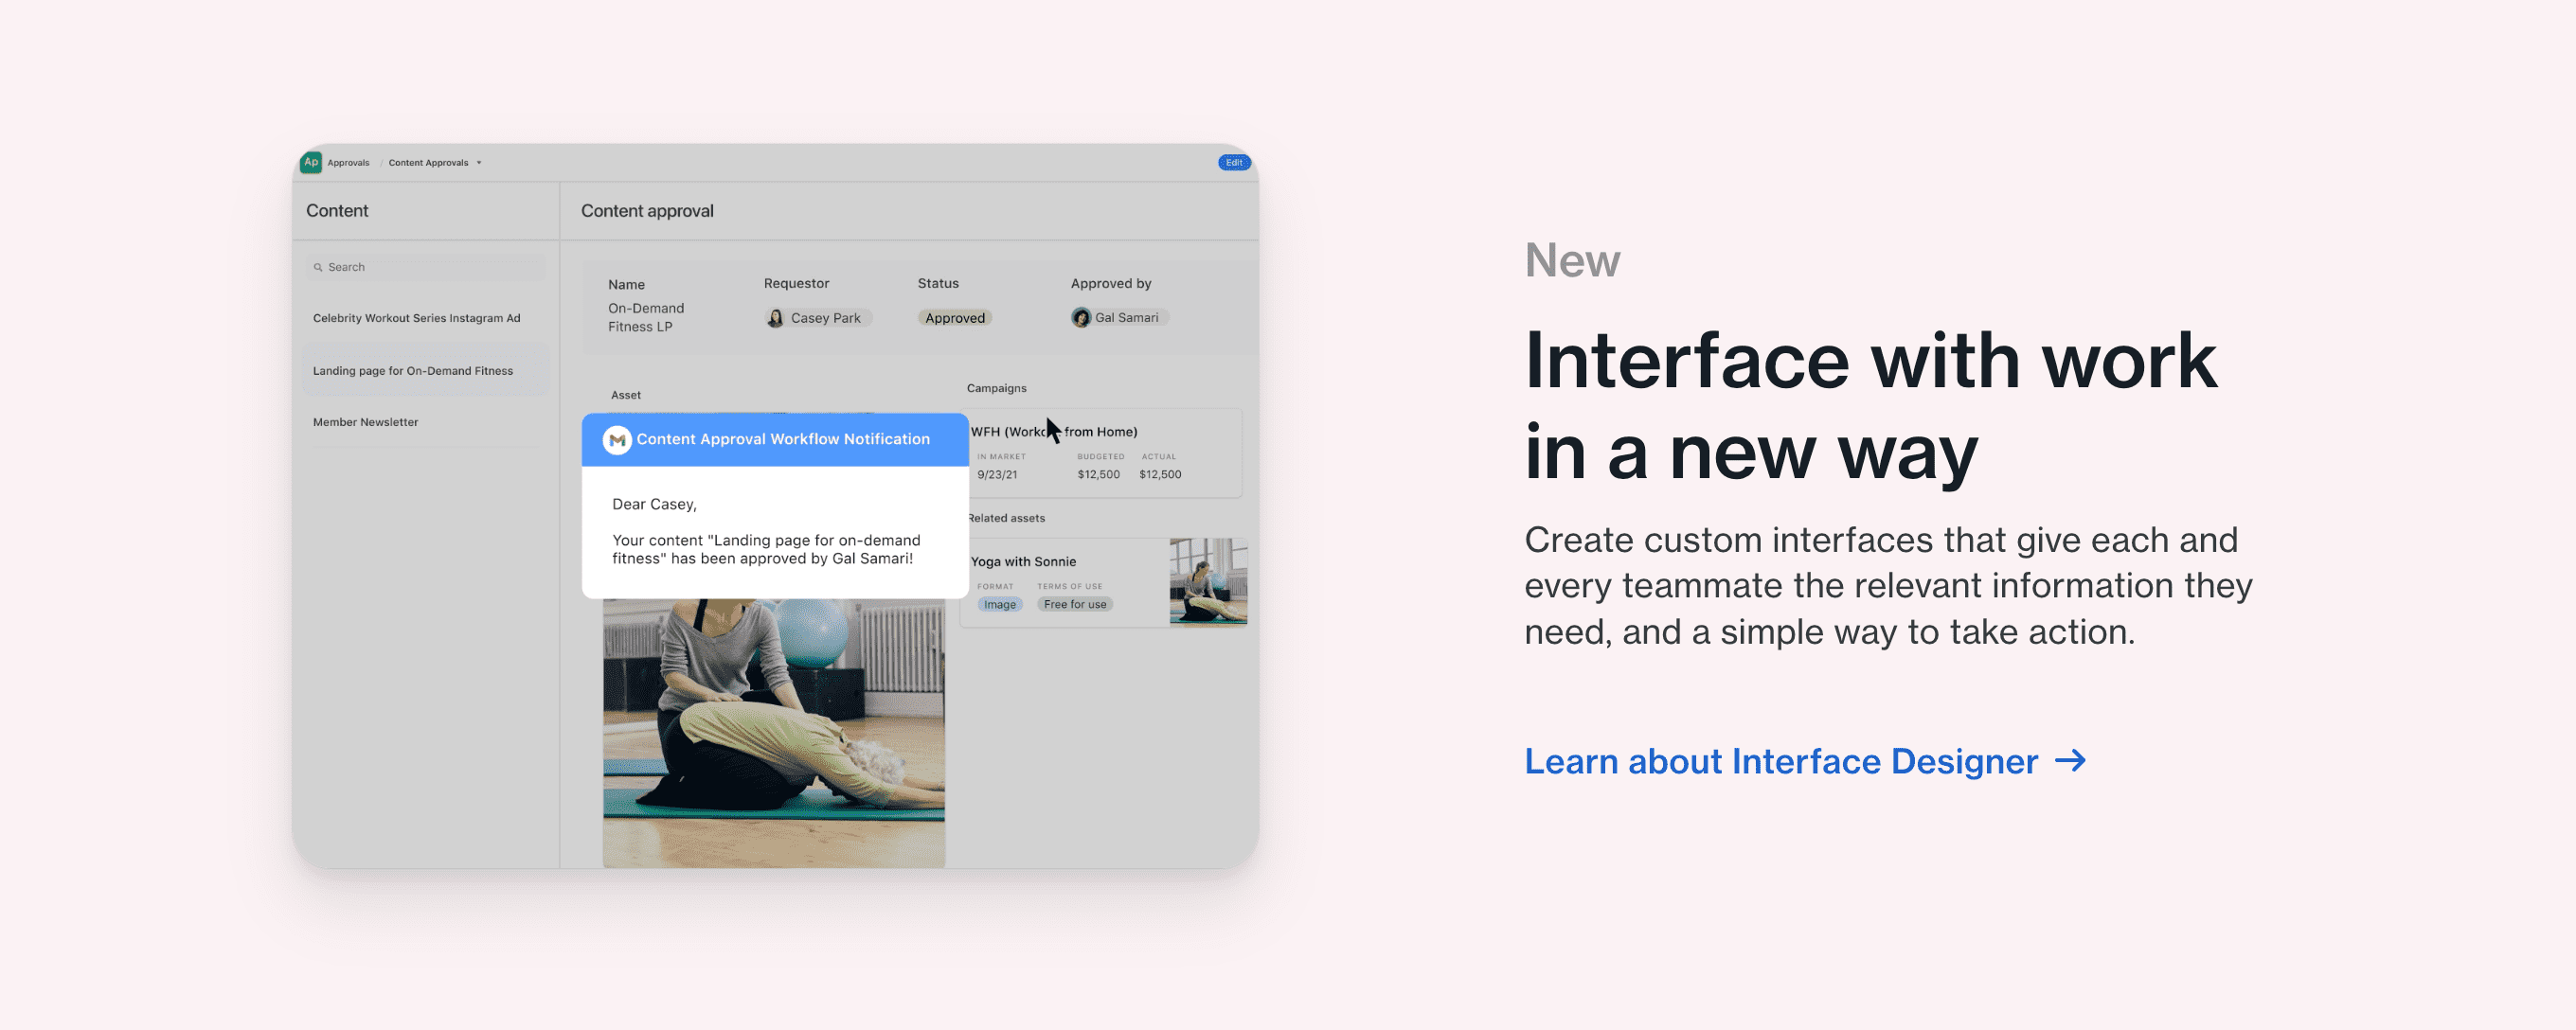This screenshot has height=1030, width=2576.
Task: Click Gal Samari's avatar icon
Action: coord(1080,318)
